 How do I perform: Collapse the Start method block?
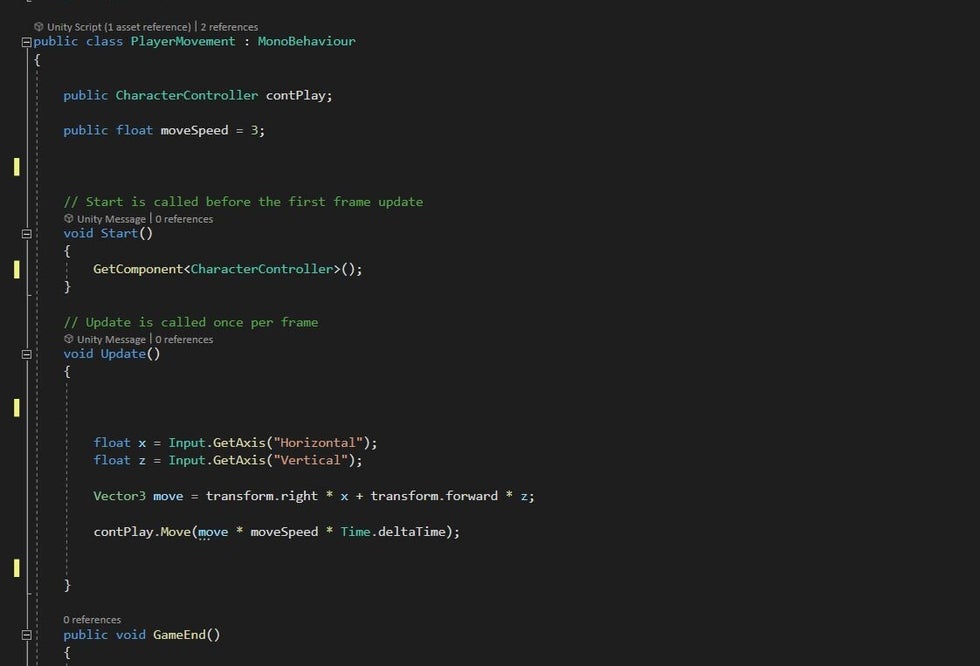26,234
